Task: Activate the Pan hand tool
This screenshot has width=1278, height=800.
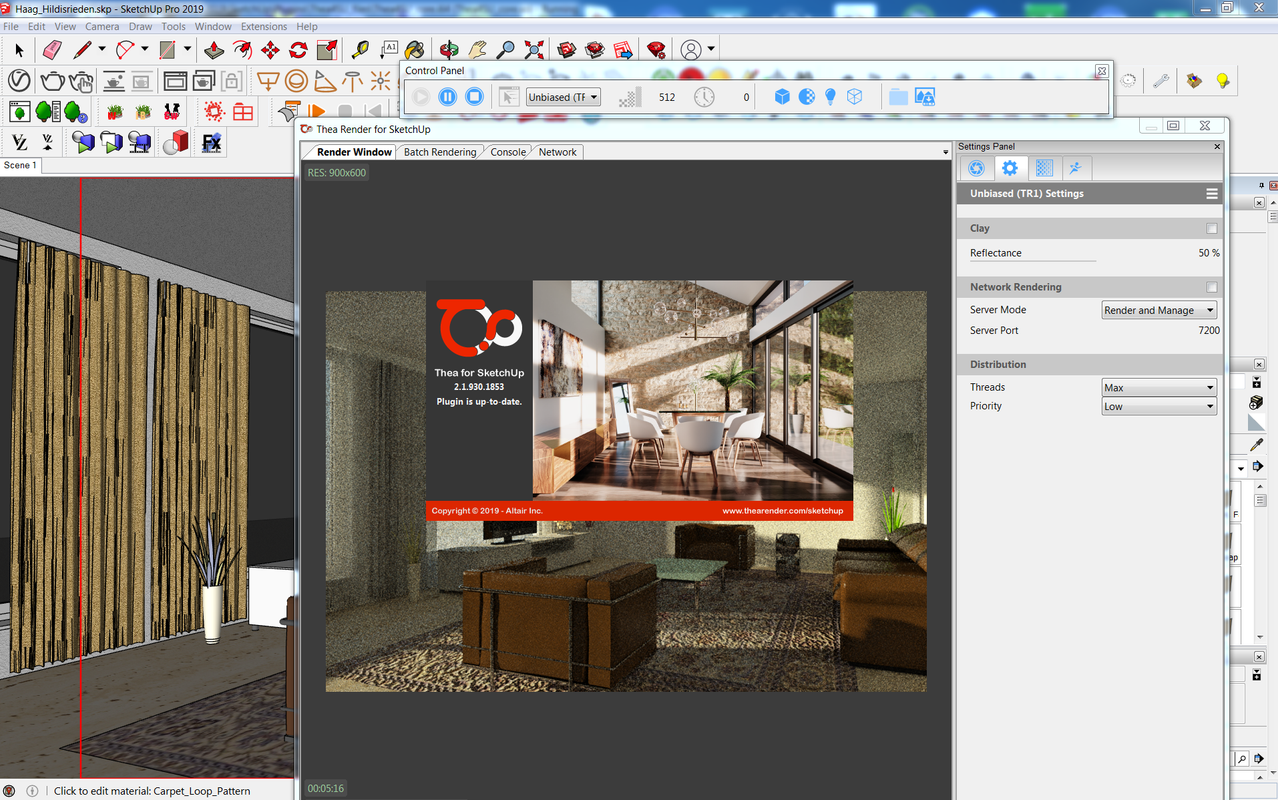Action: [x=478, y=49]
